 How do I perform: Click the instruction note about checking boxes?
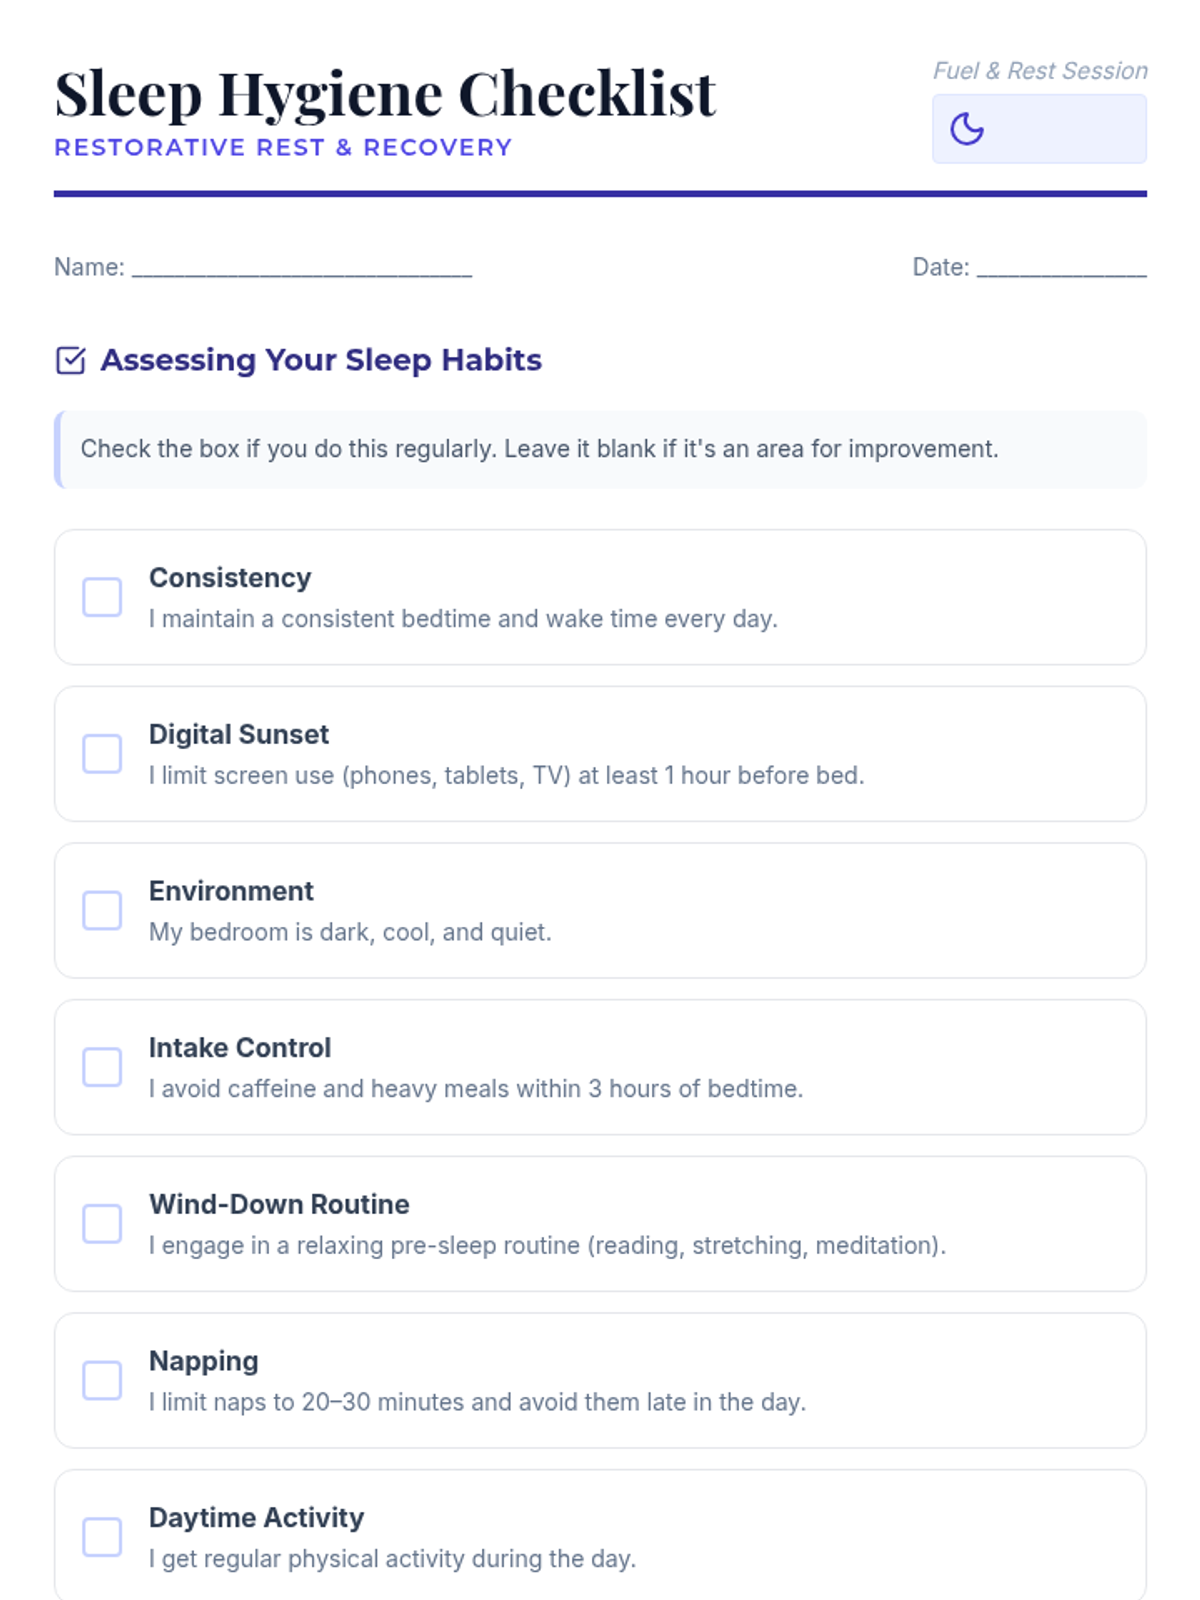(539, 449)
